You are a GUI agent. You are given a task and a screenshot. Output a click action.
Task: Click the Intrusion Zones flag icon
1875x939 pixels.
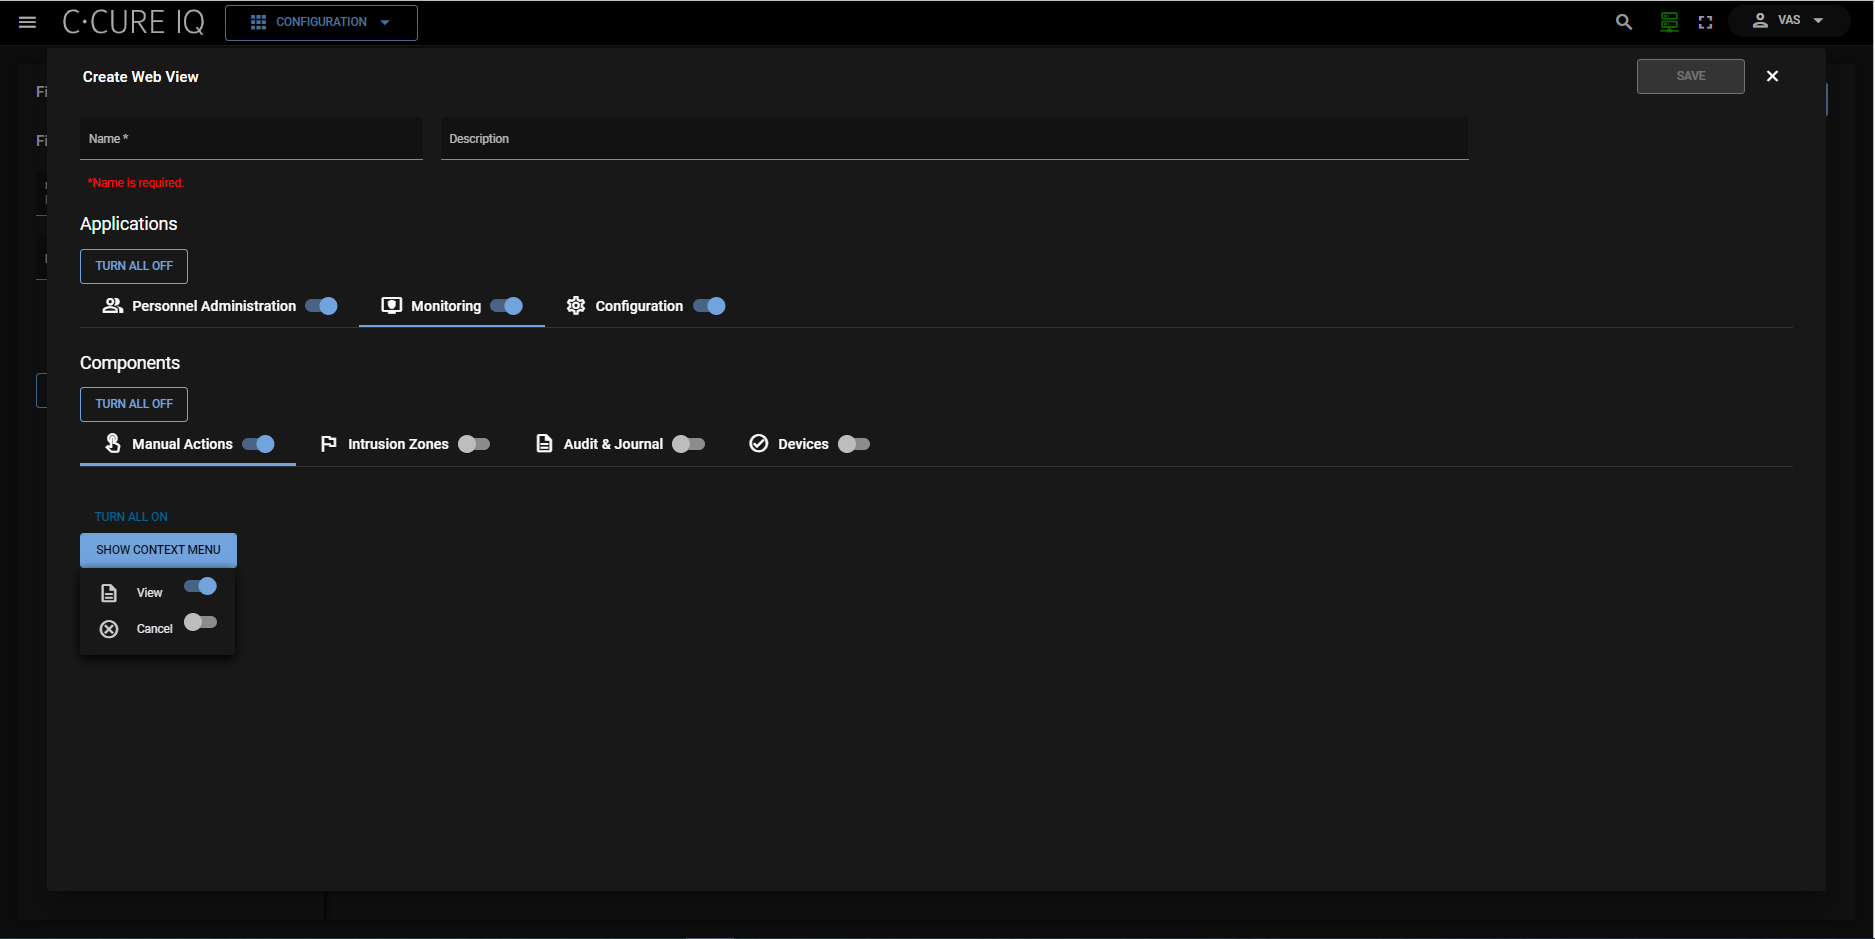tap(328, 444)
